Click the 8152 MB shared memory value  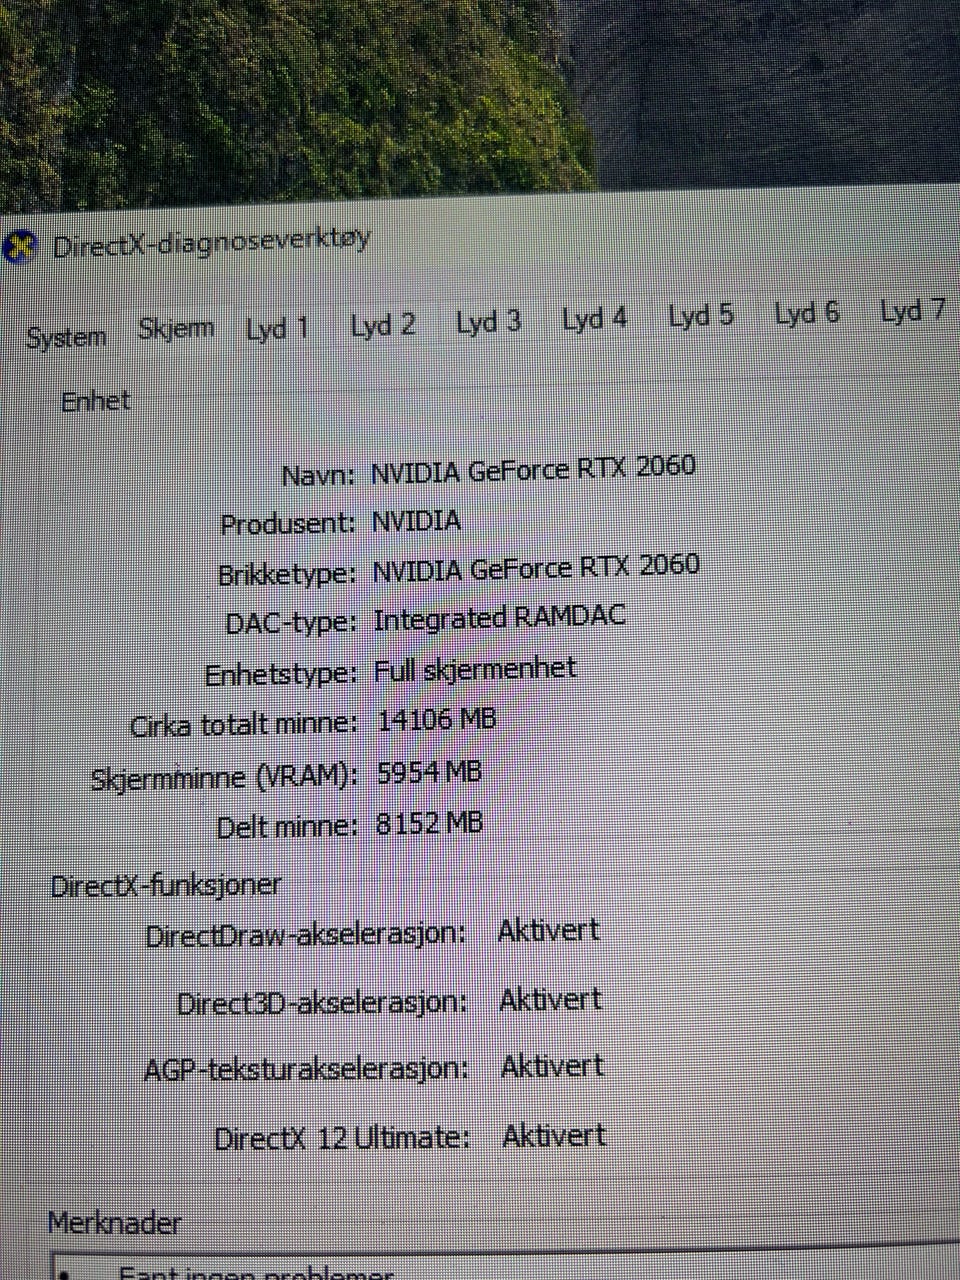tap(429, 823)
